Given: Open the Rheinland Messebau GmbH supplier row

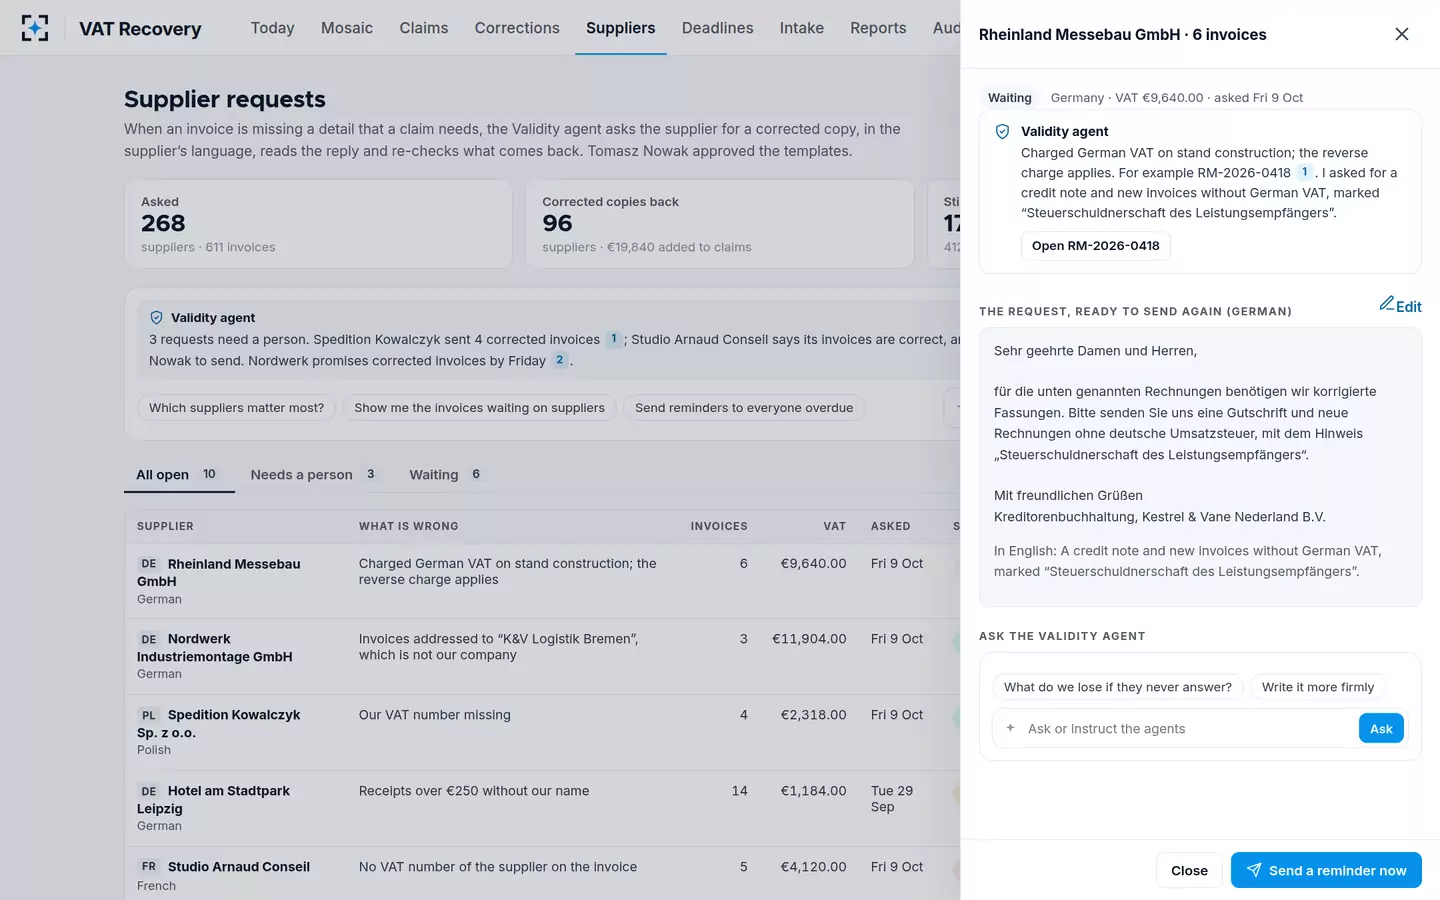Looking at the screenshot, I should pyautogui.click(x=542, y=581).
